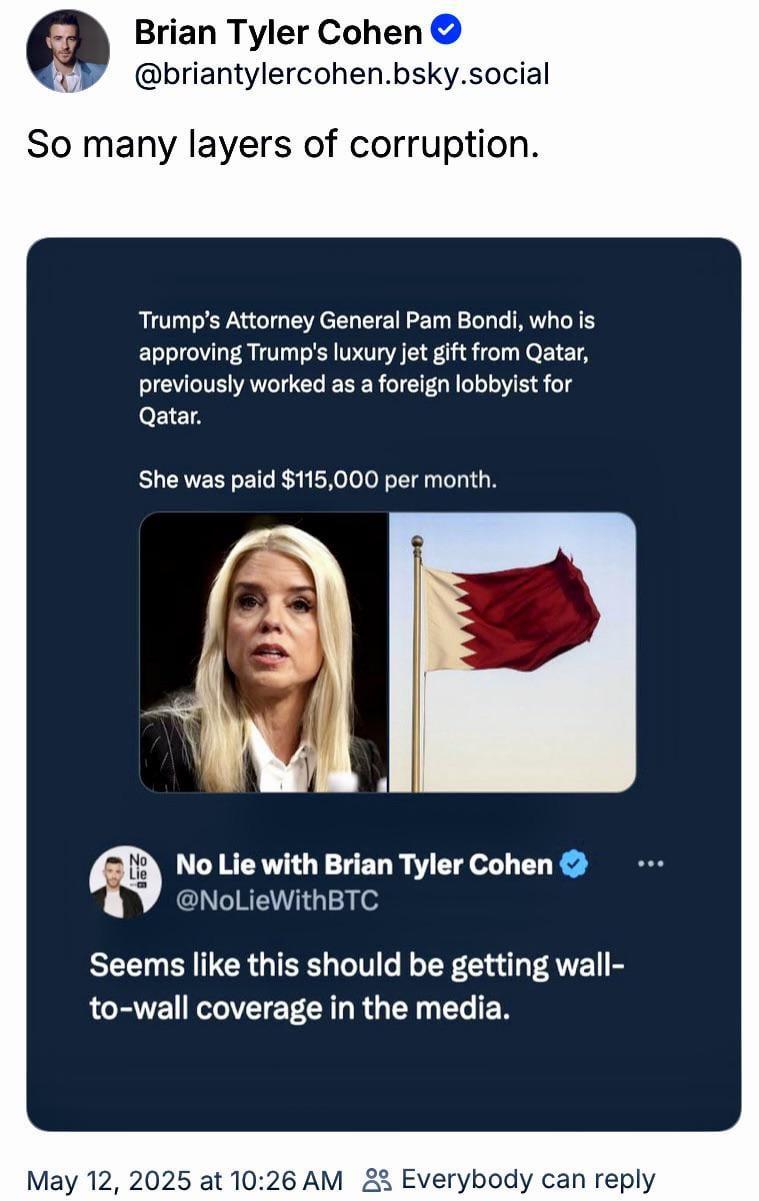Screen dimensions: 759x1201
Task: Open the Qatar flag photo
Action: tap(512, 652)
